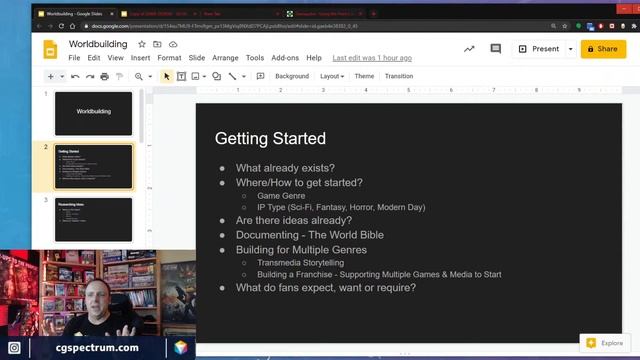Click the 'Getting Started' slide title
The height and width of the screenshot is (360, 640).
[270, 138]
